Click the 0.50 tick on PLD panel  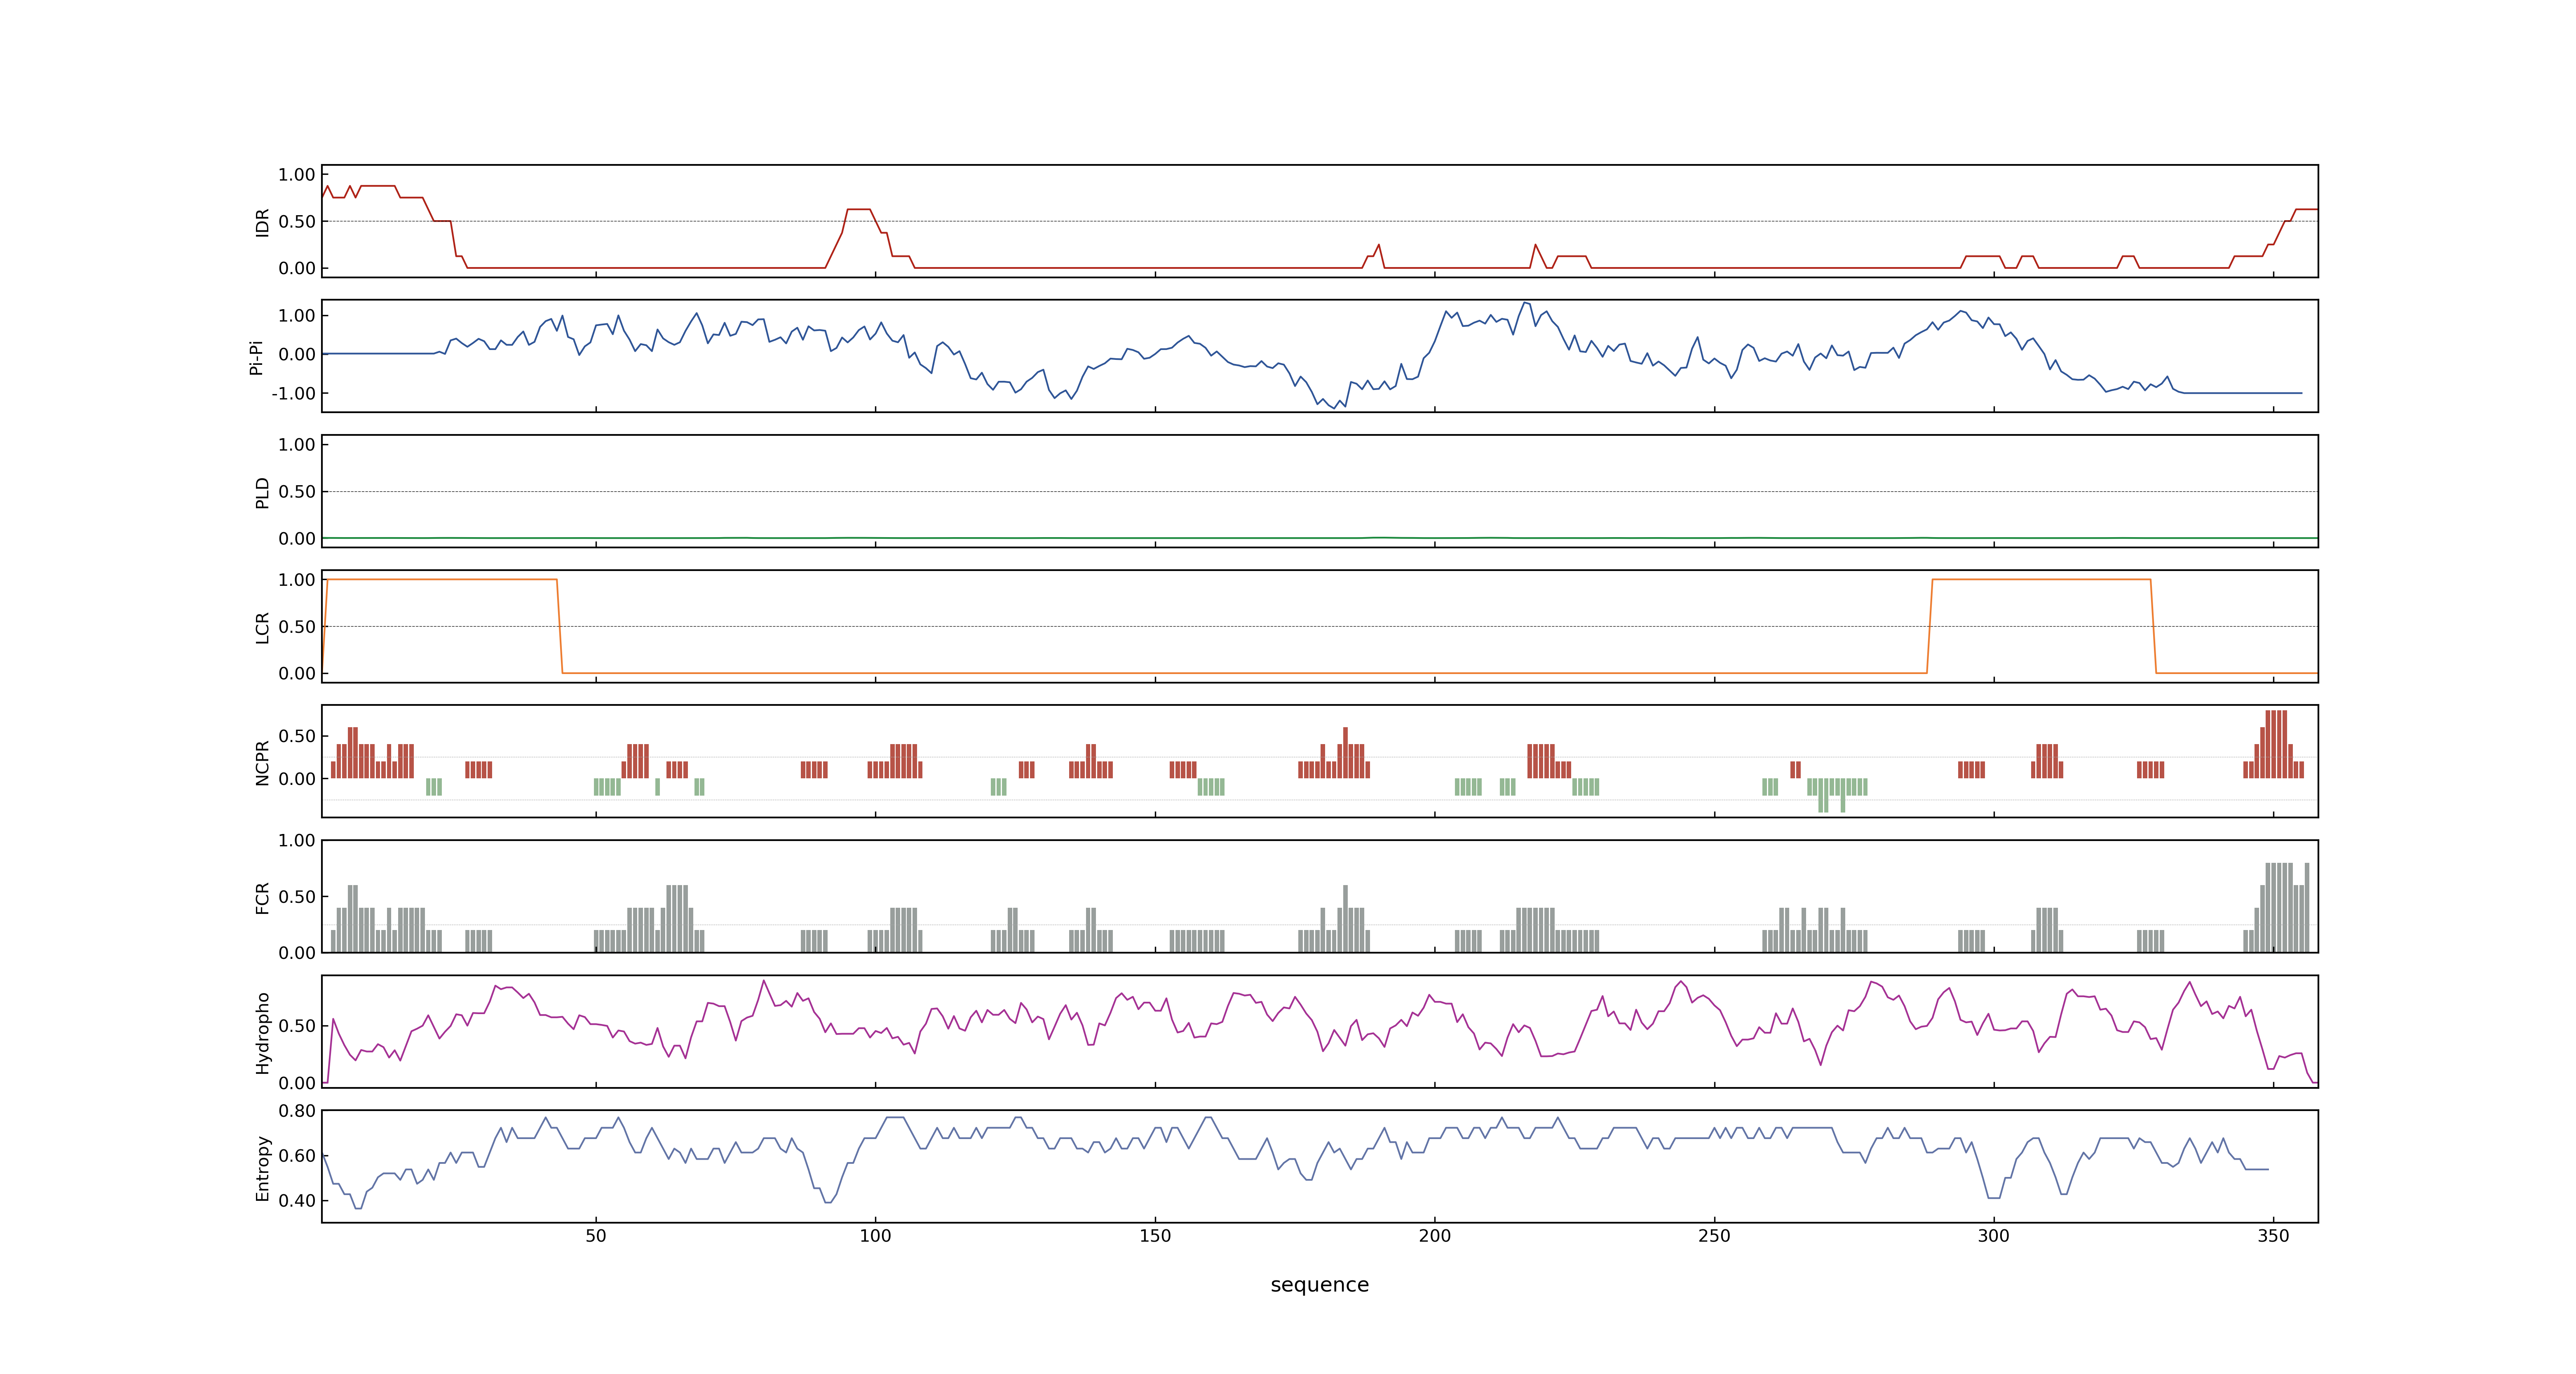pos(297,492)
